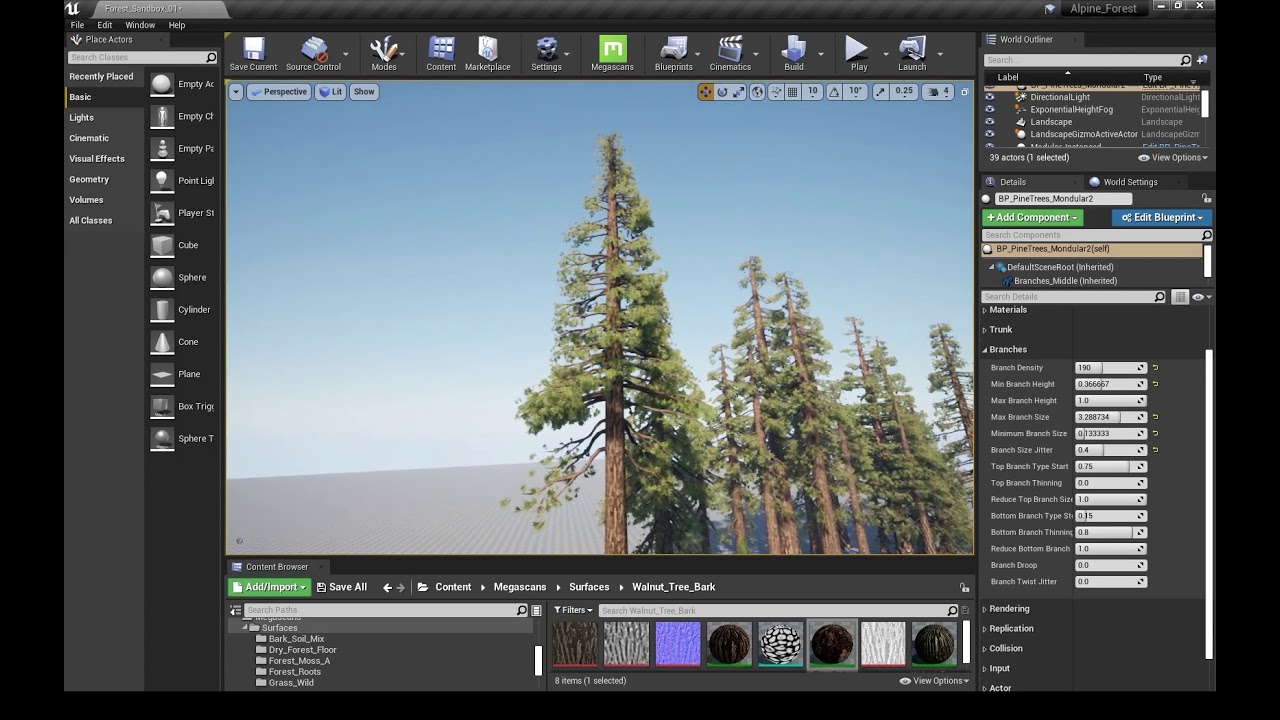The height and width of the screenshot is (720, 1280).
Task: Reset Branch Density to default arrow
Action: (1155, 368)
